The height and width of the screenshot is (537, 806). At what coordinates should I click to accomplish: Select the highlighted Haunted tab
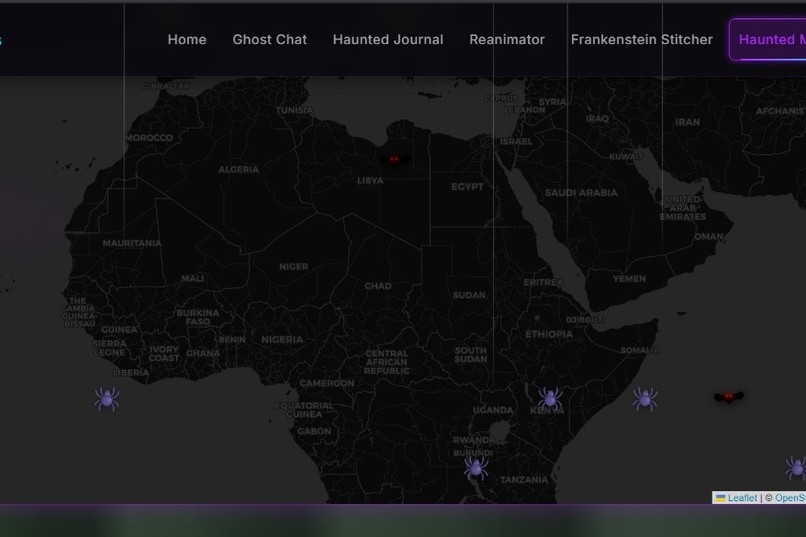click(768, 40)
